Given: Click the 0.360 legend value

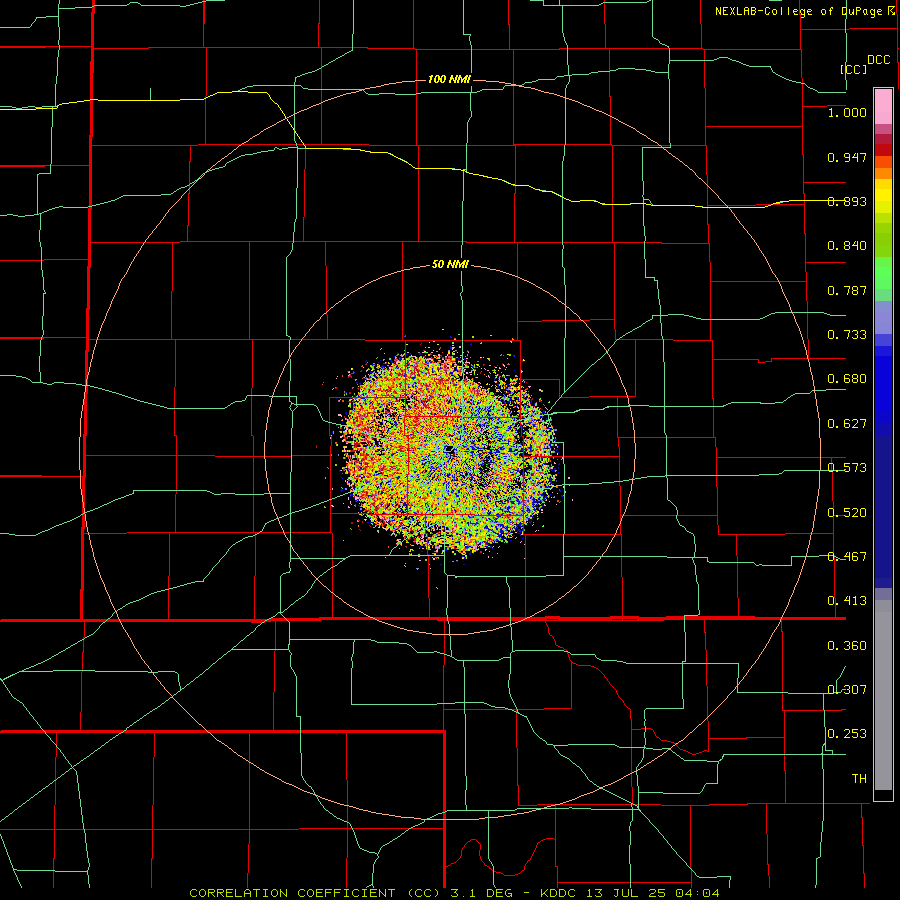Looking at the screenshot, I should pyautogui.click(x=847, y=646).
